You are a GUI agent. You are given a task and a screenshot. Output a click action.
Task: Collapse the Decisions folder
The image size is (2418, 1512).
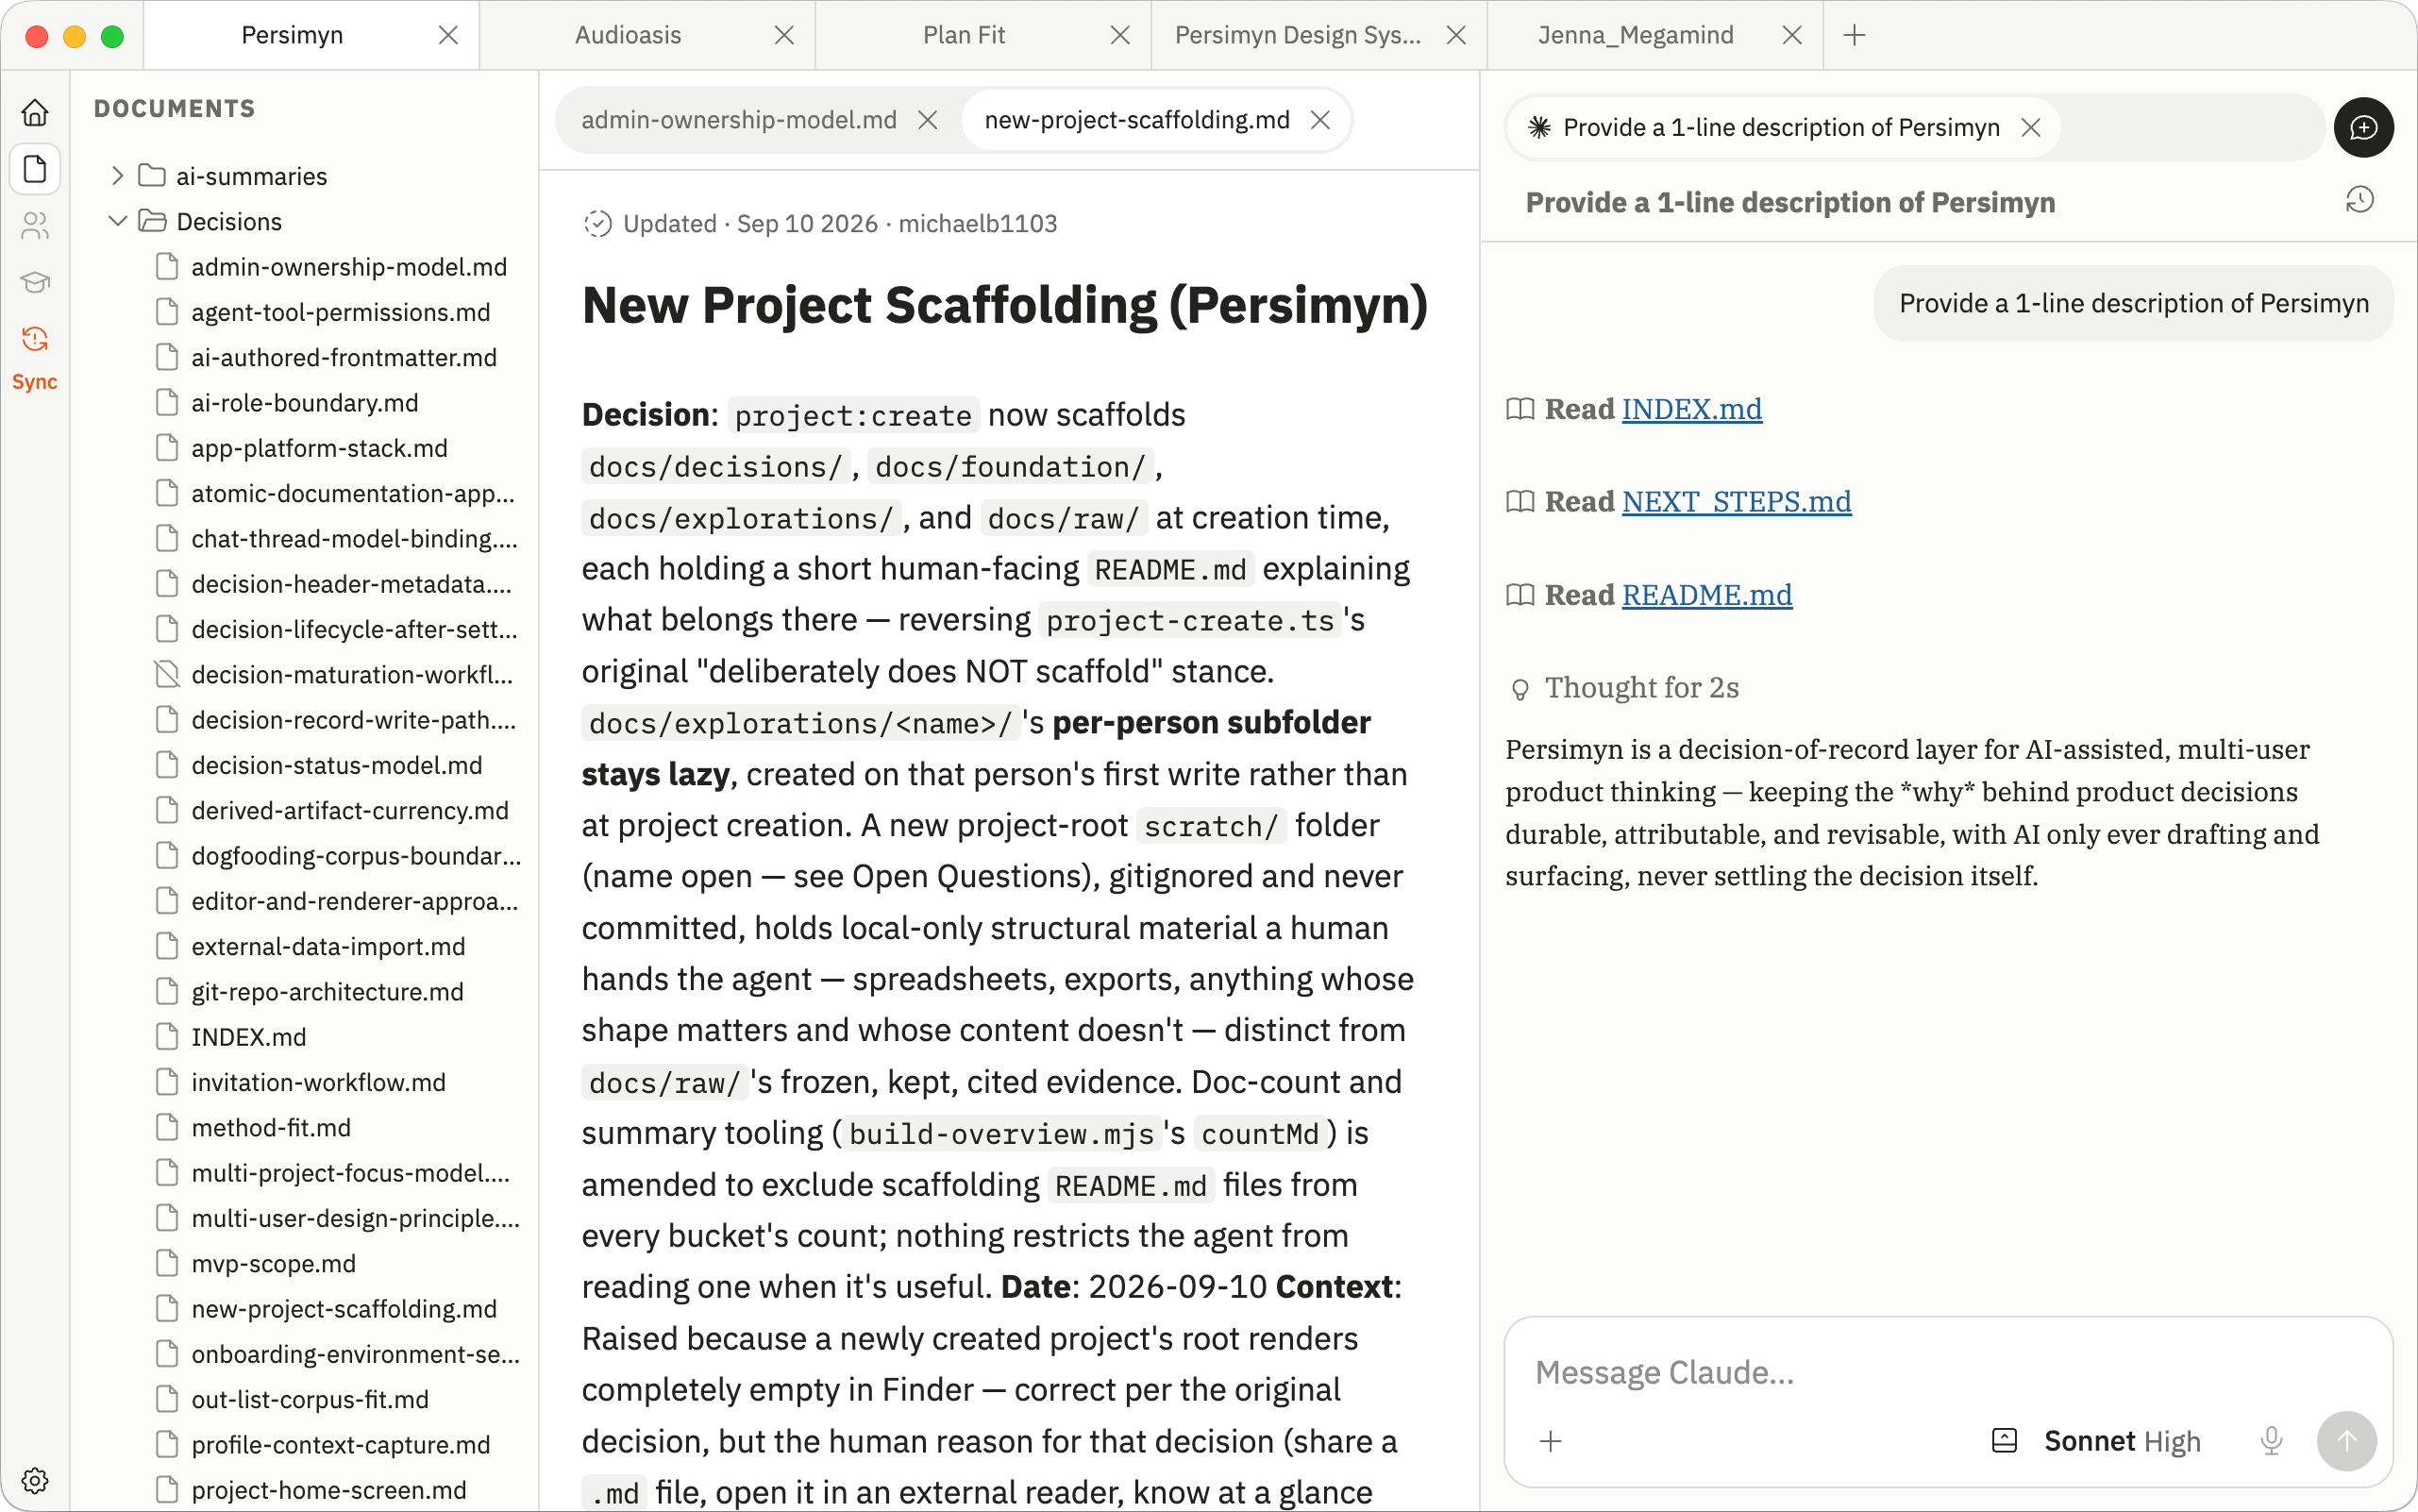click(117, 221)
